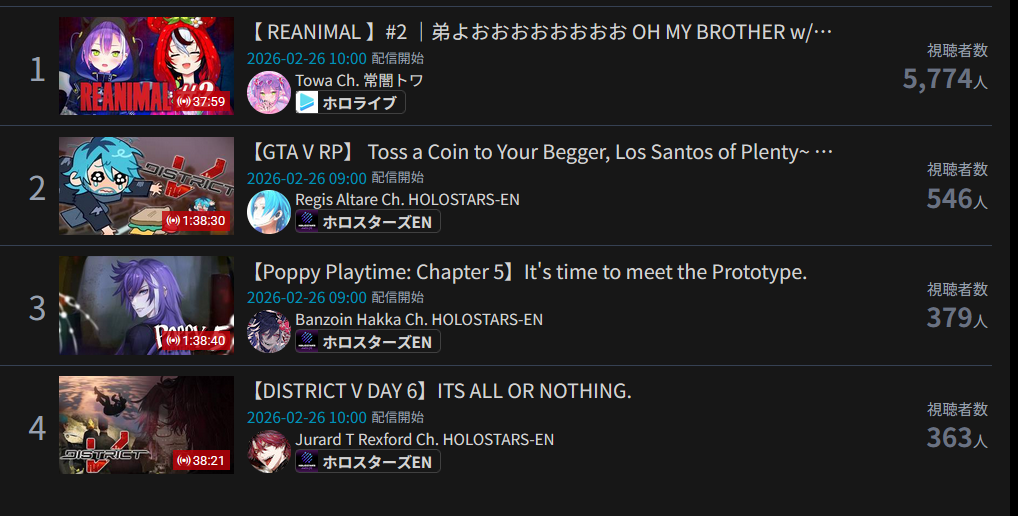
Task: Open Regis Altare channel avatar icon
Action: pos(269,212)
